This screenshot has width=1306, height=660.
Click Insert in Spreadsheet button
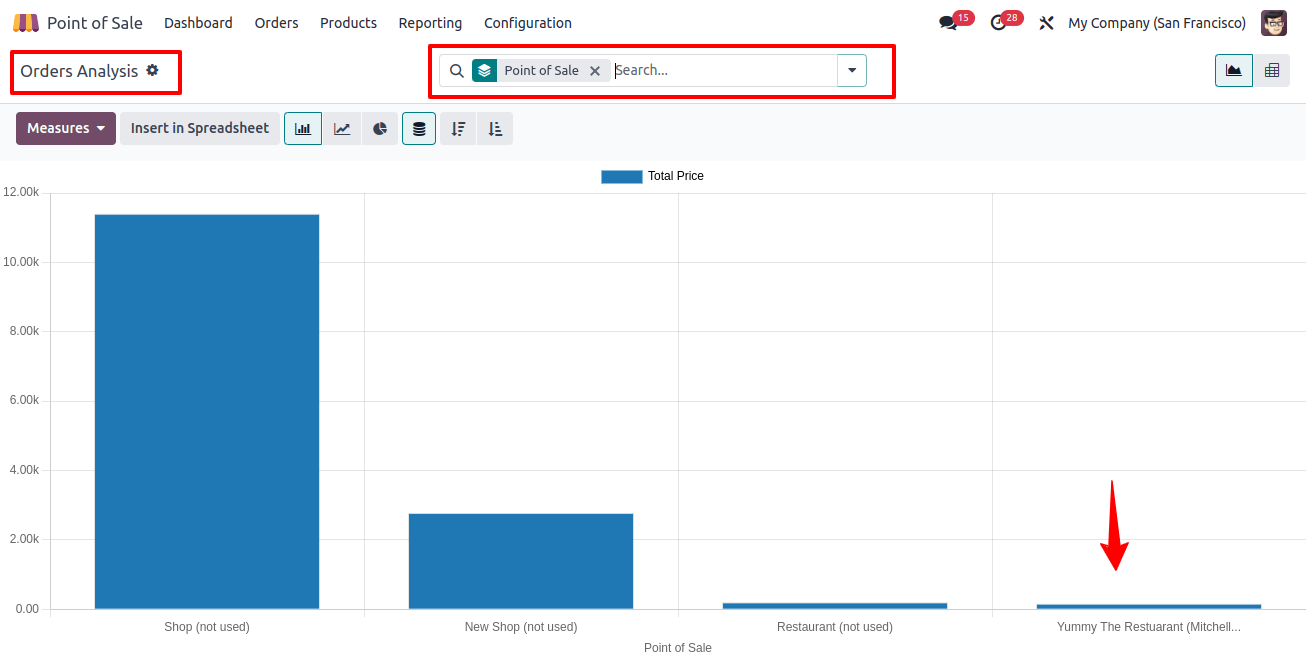(200, 128)
